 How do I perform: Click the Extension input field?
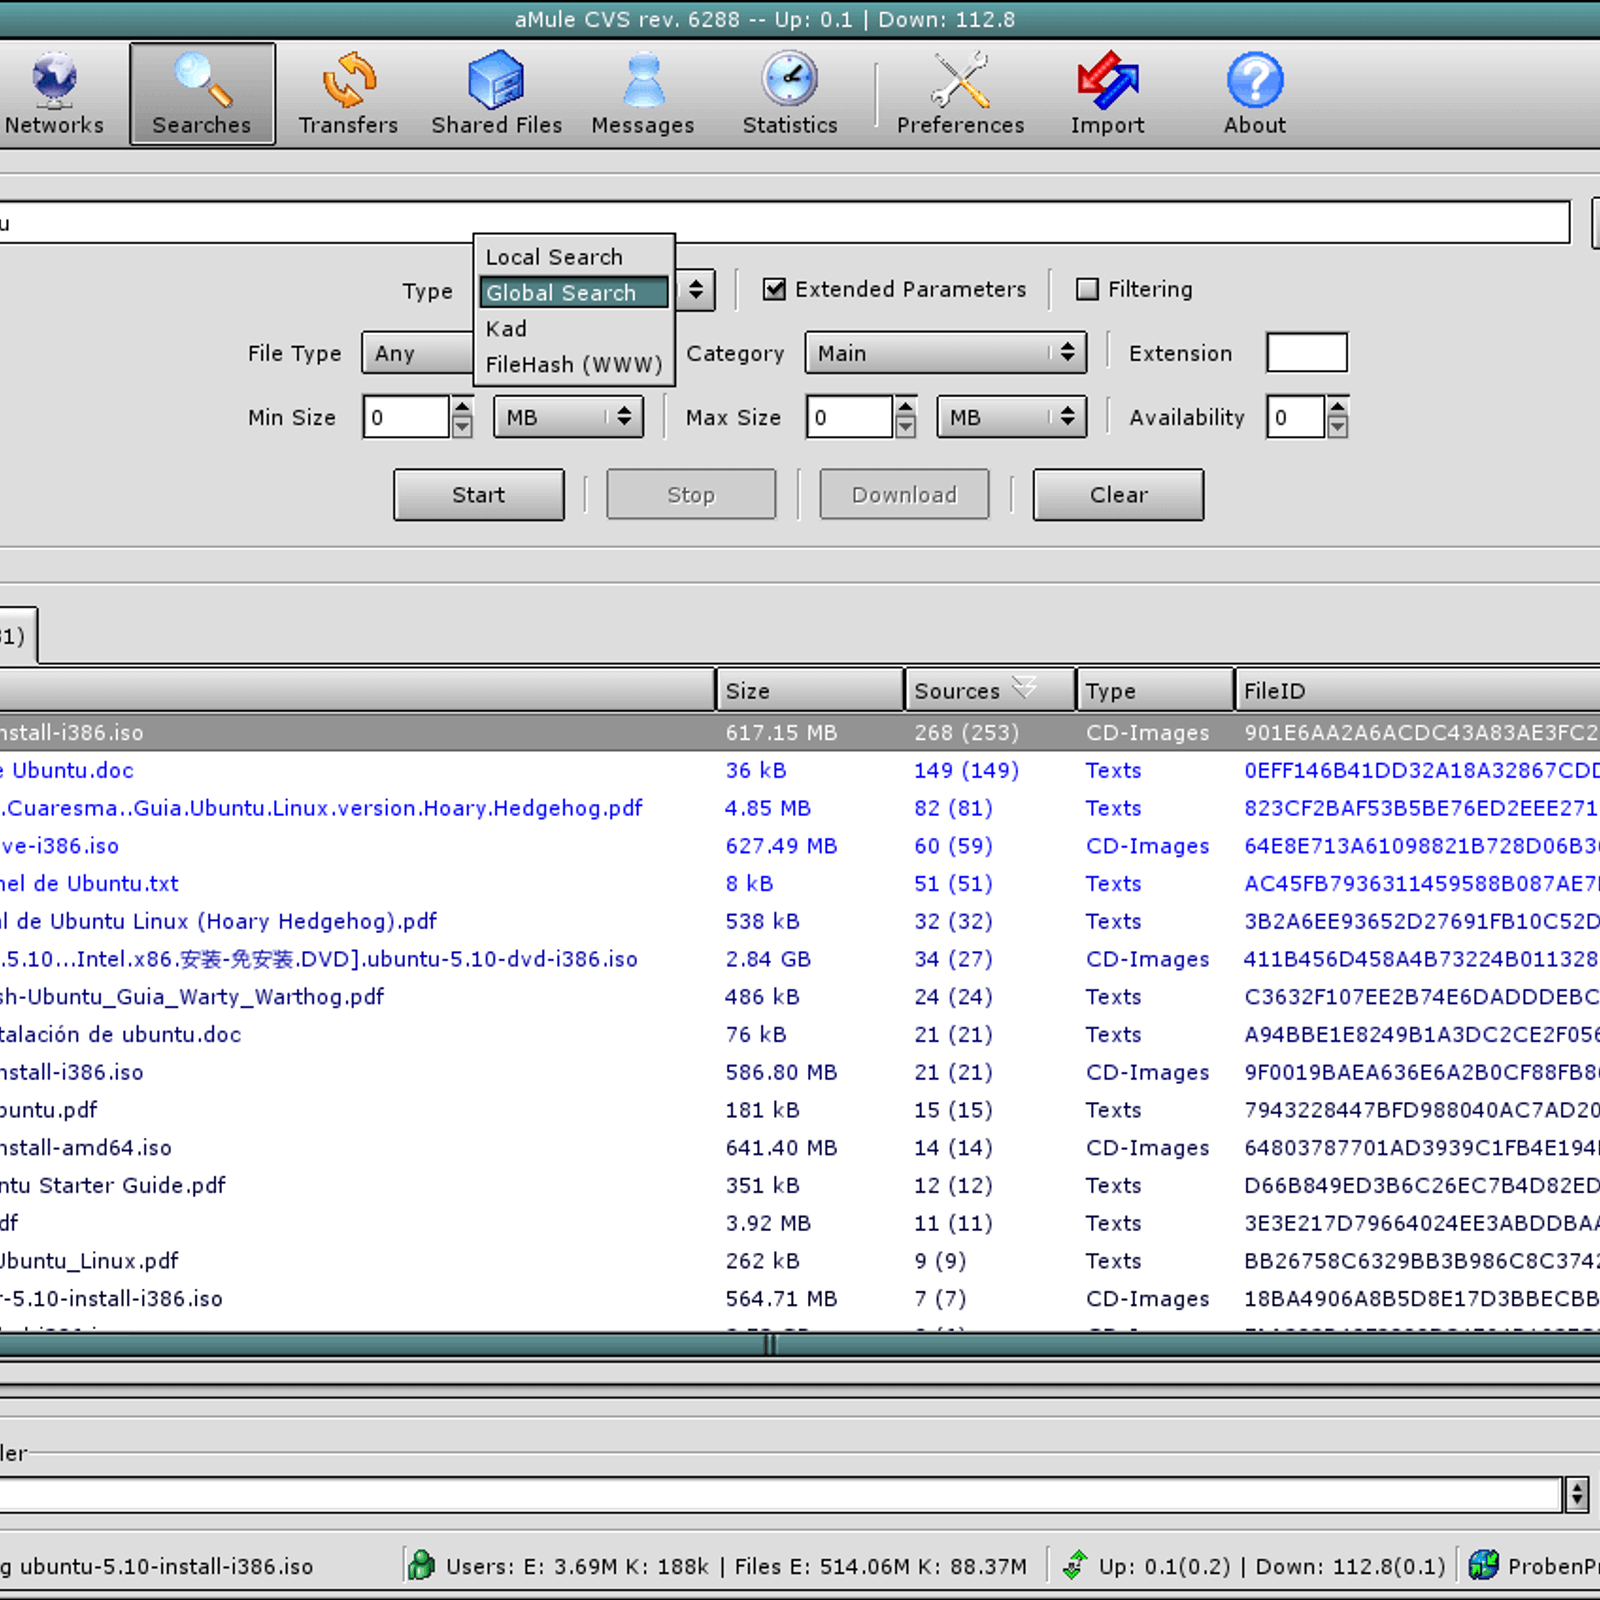coord(1307,353)
